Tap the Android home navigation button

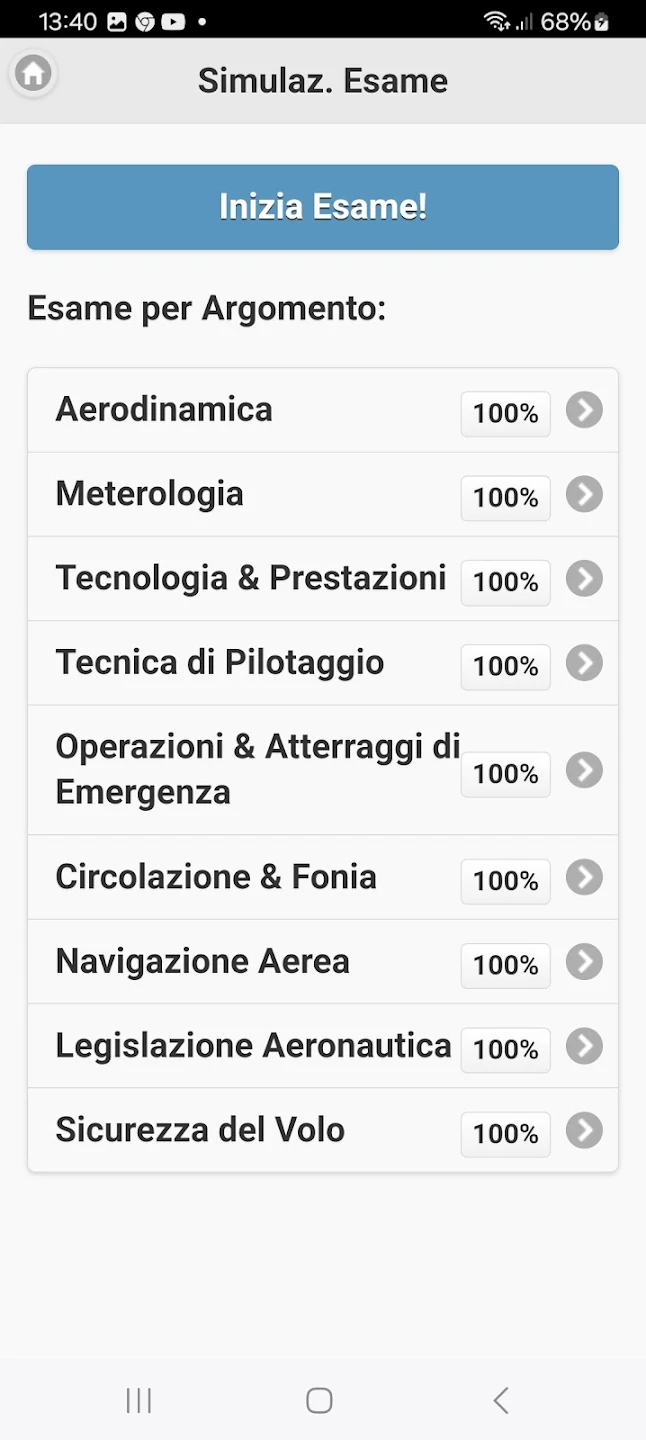[x=319, y=1400]
